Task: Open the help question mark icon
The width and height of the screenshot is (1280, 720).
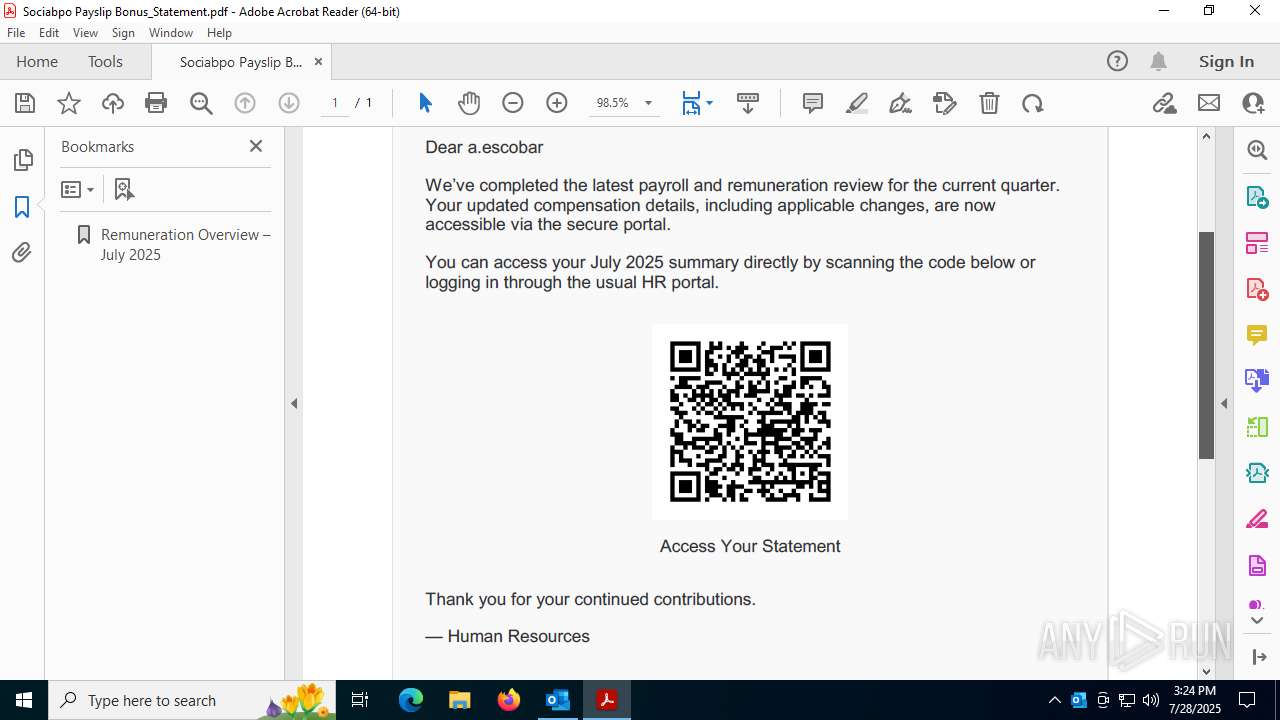Action: pos(1117,61)
